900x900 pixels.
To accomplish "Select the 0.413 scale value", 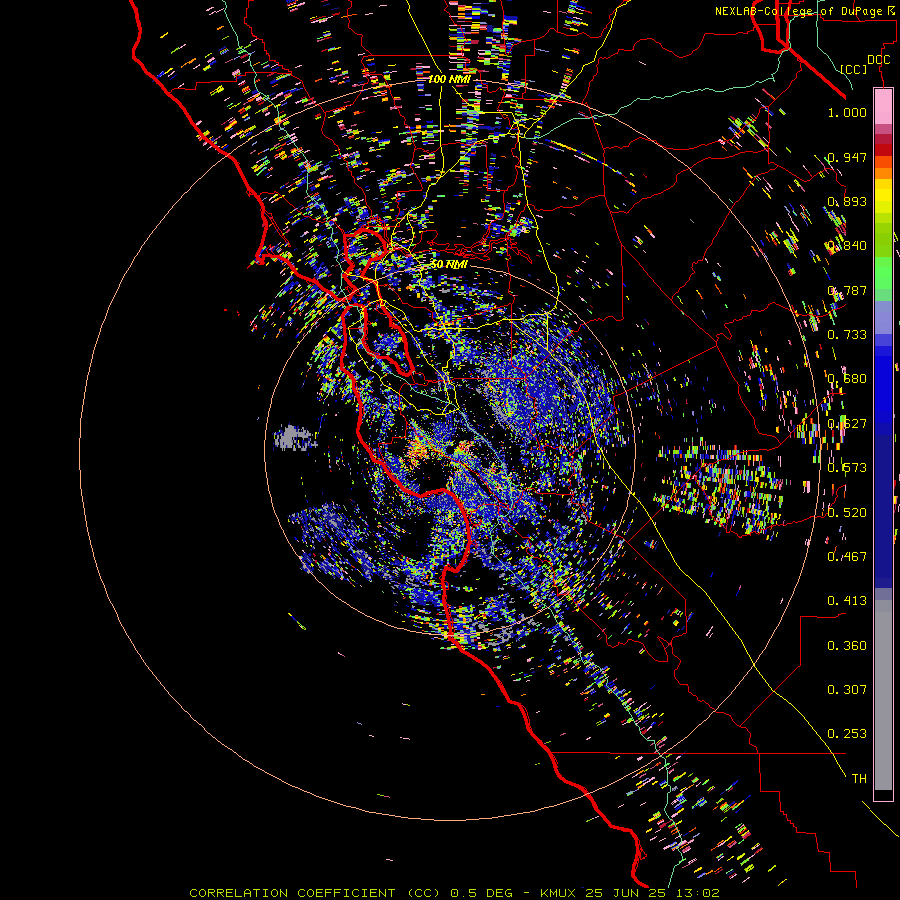I will pos(847,601).
